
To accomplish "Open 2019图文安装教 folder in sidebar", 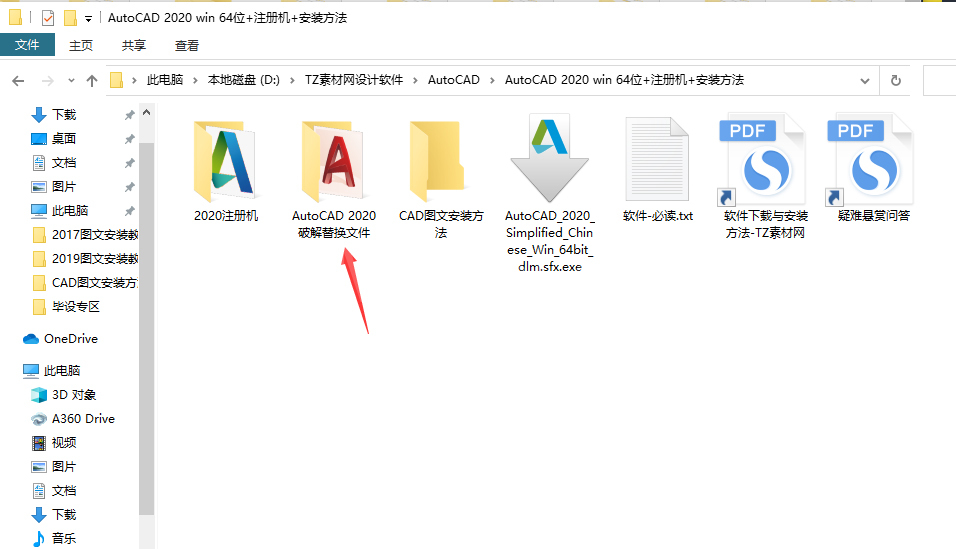I will [85, 259].
